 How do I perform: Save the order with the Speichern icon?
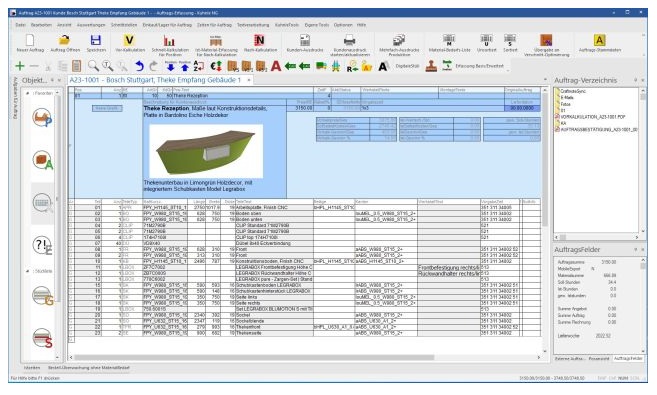[96, 44]
